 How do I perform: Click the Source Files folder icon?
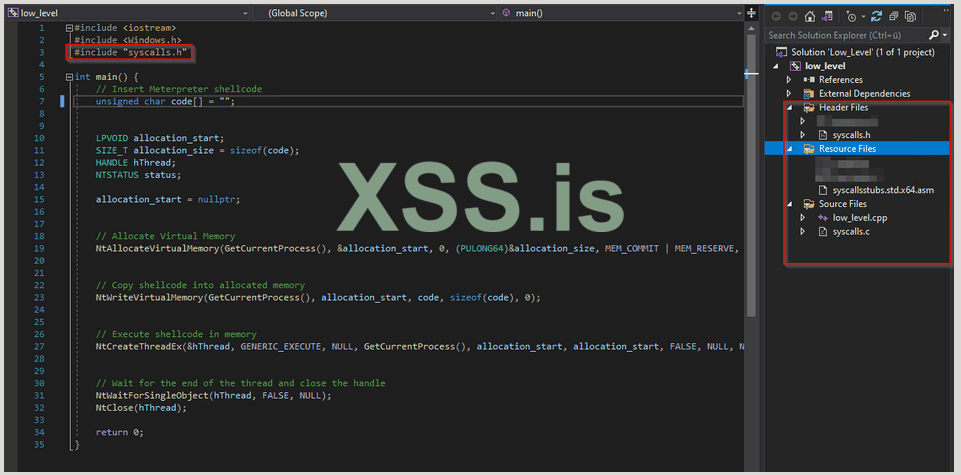pyautogui.click(x=809, y=203)
